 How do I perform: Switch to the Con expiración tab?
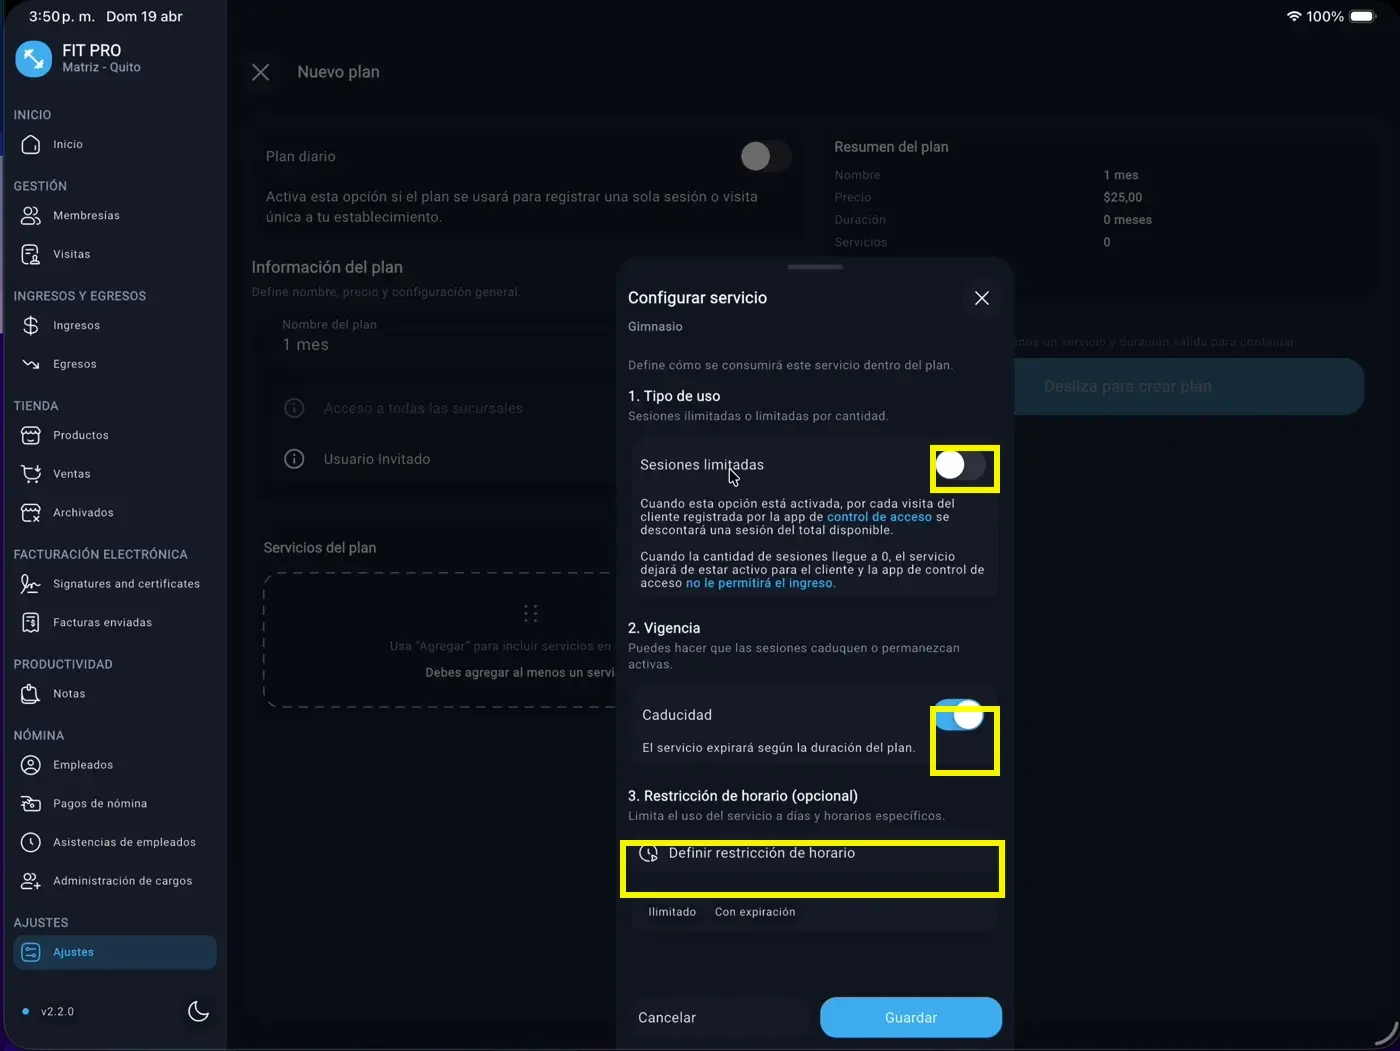tap(755, 911)
